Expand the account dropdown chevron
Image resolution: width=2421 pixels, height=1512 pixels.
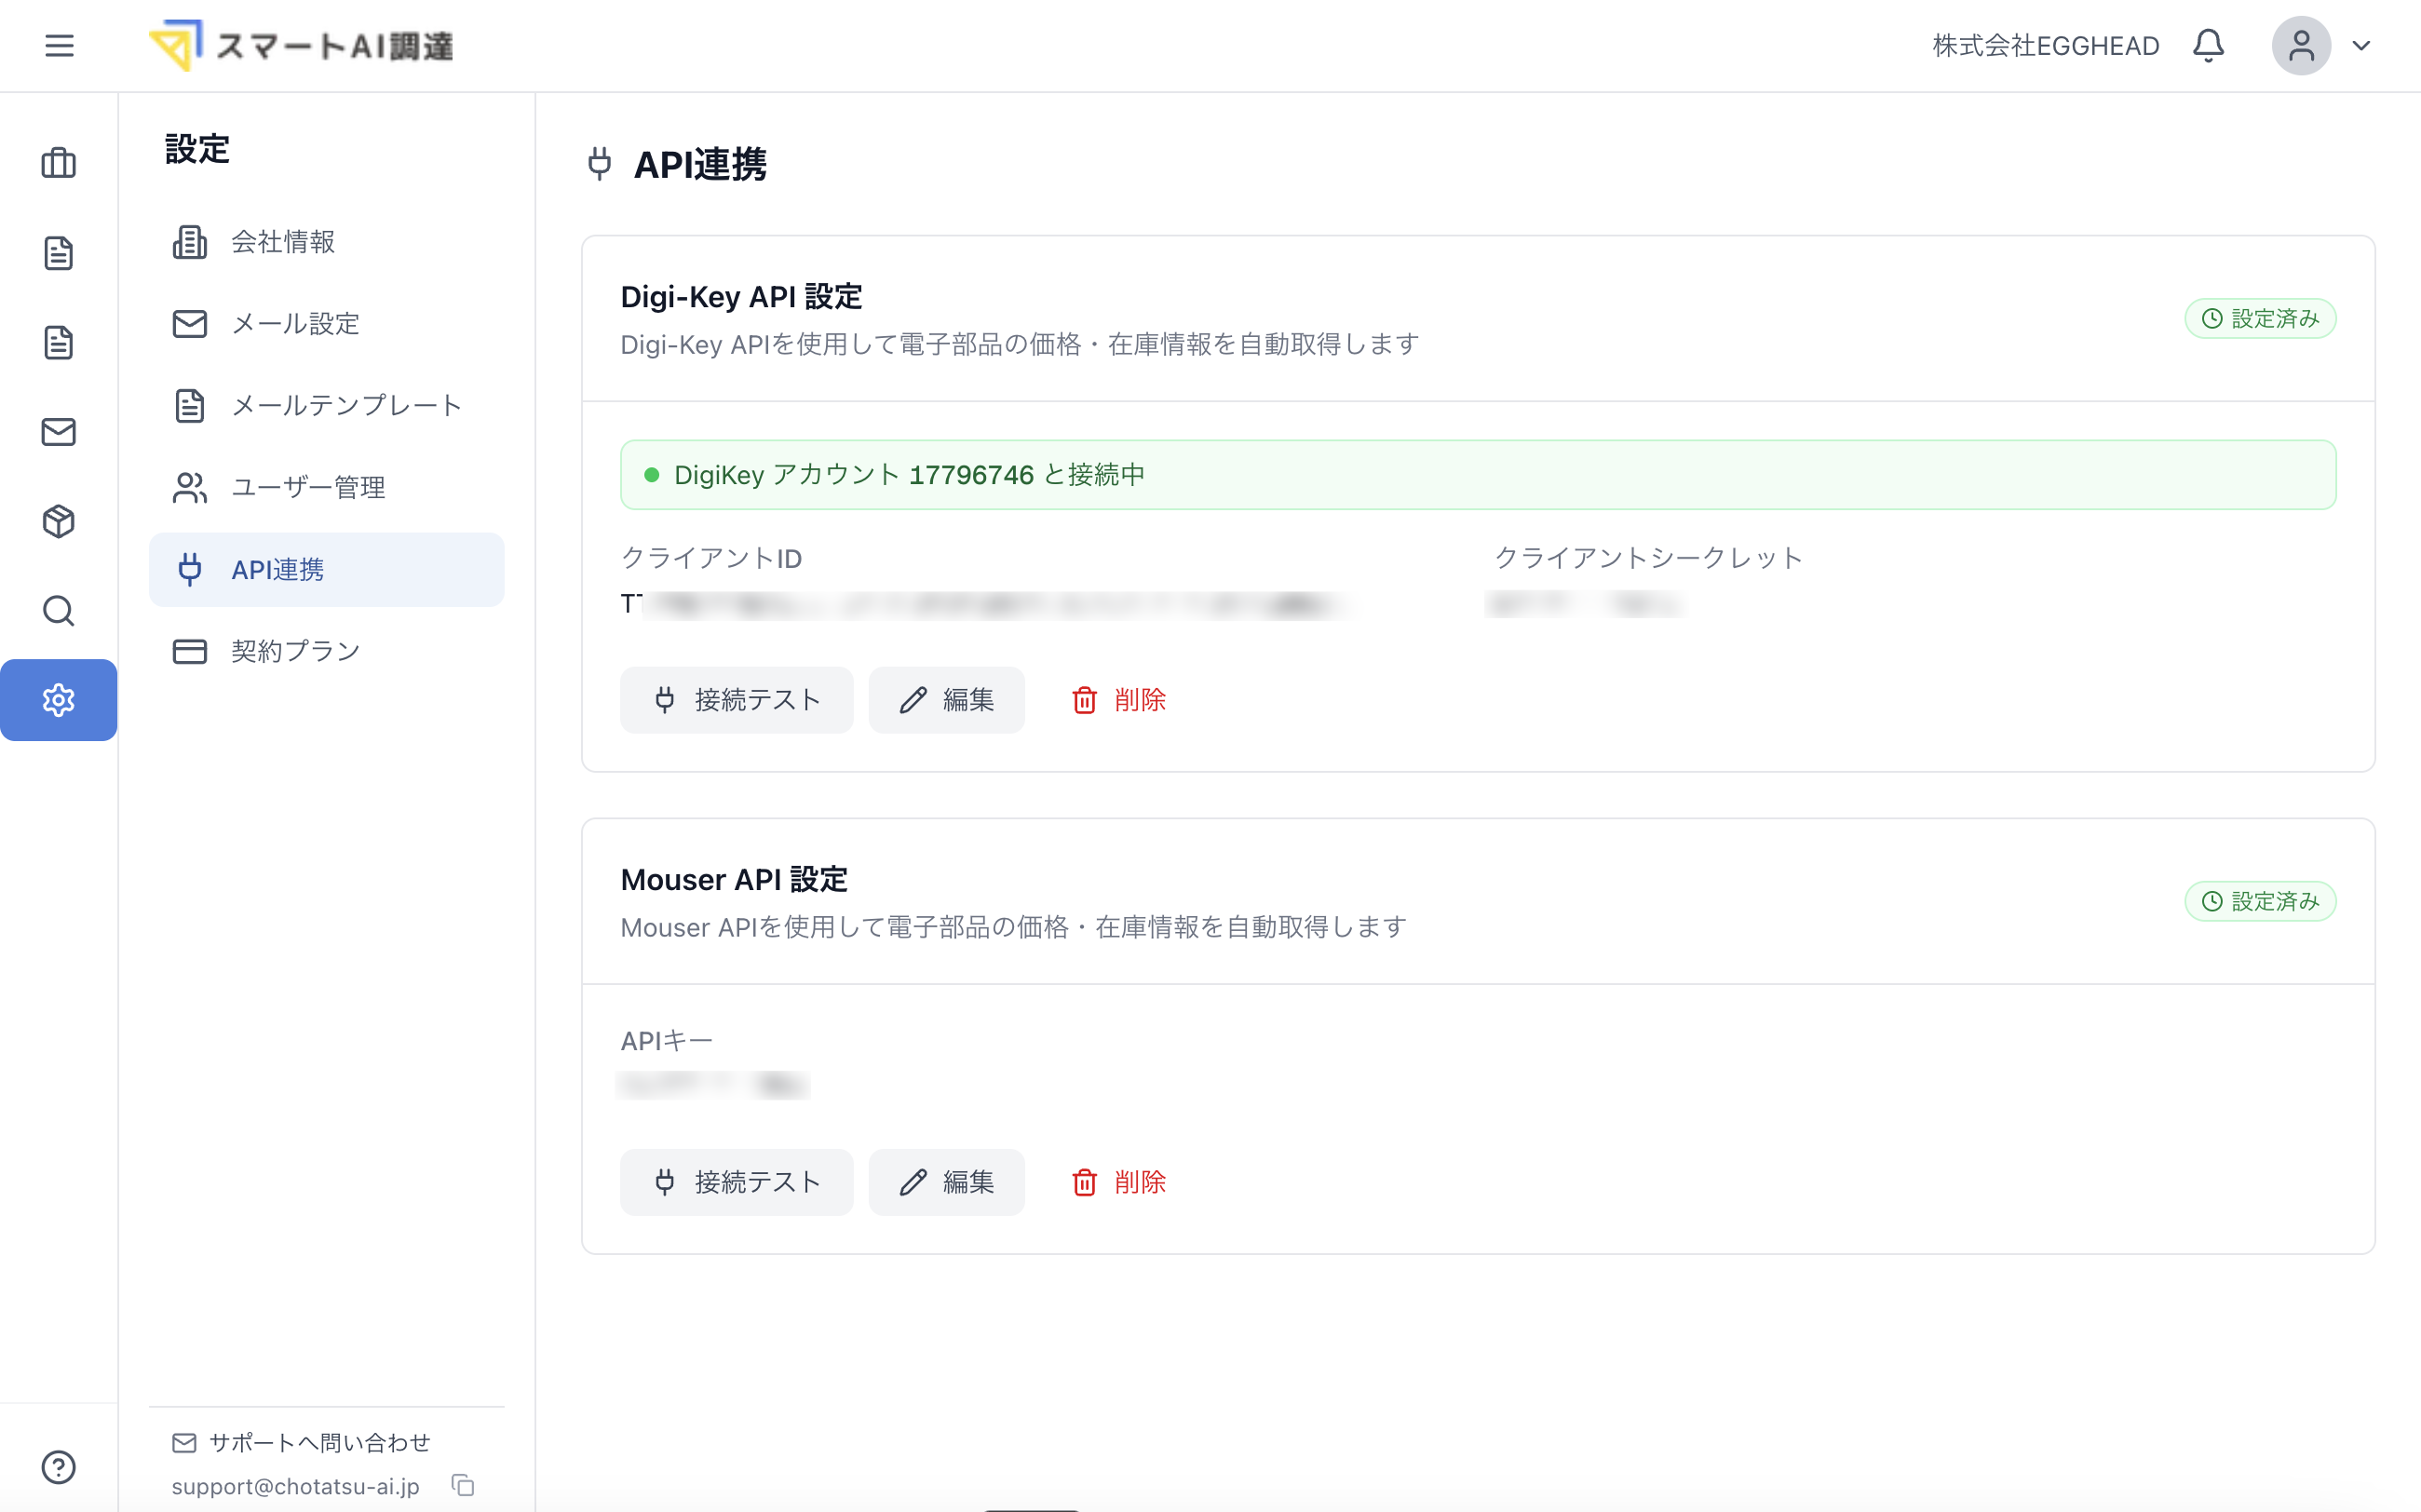[x=2361, y=46]
